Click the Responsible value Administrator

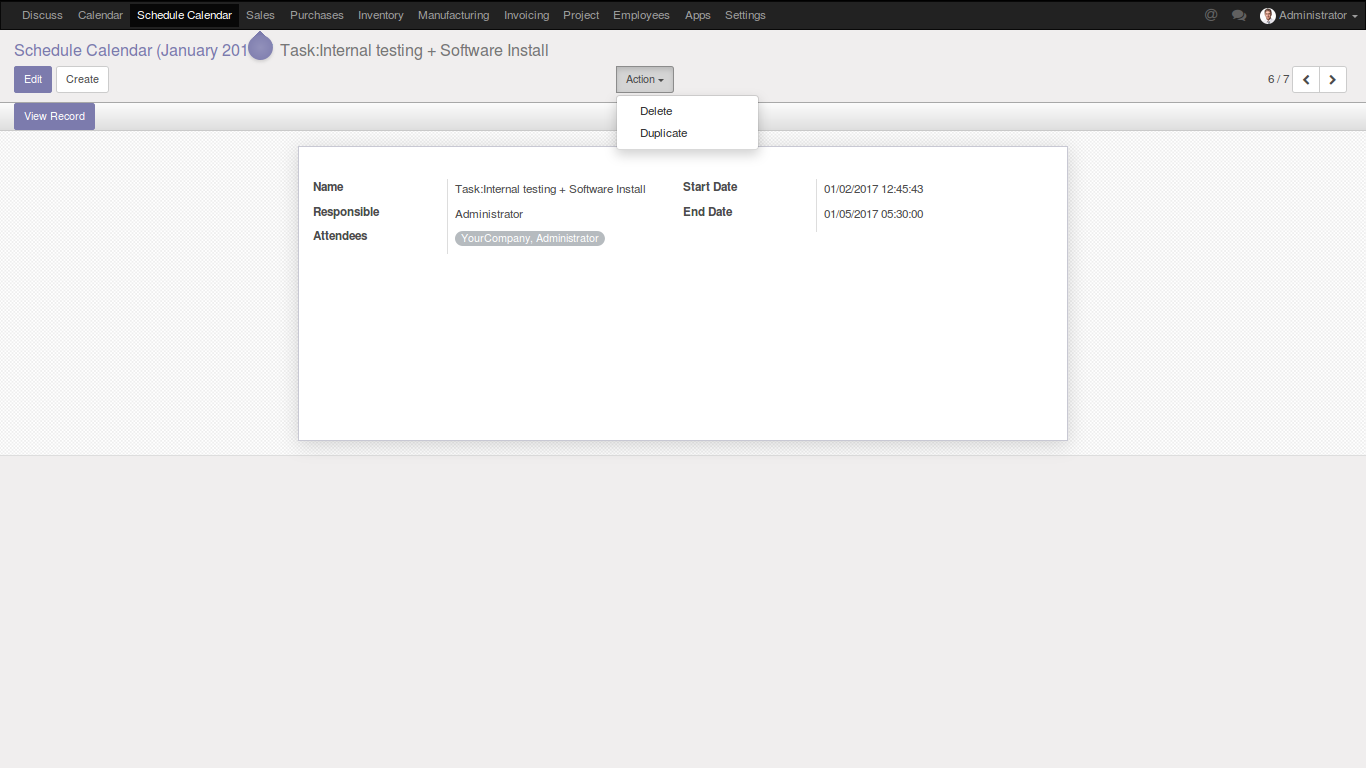(489, 214)
